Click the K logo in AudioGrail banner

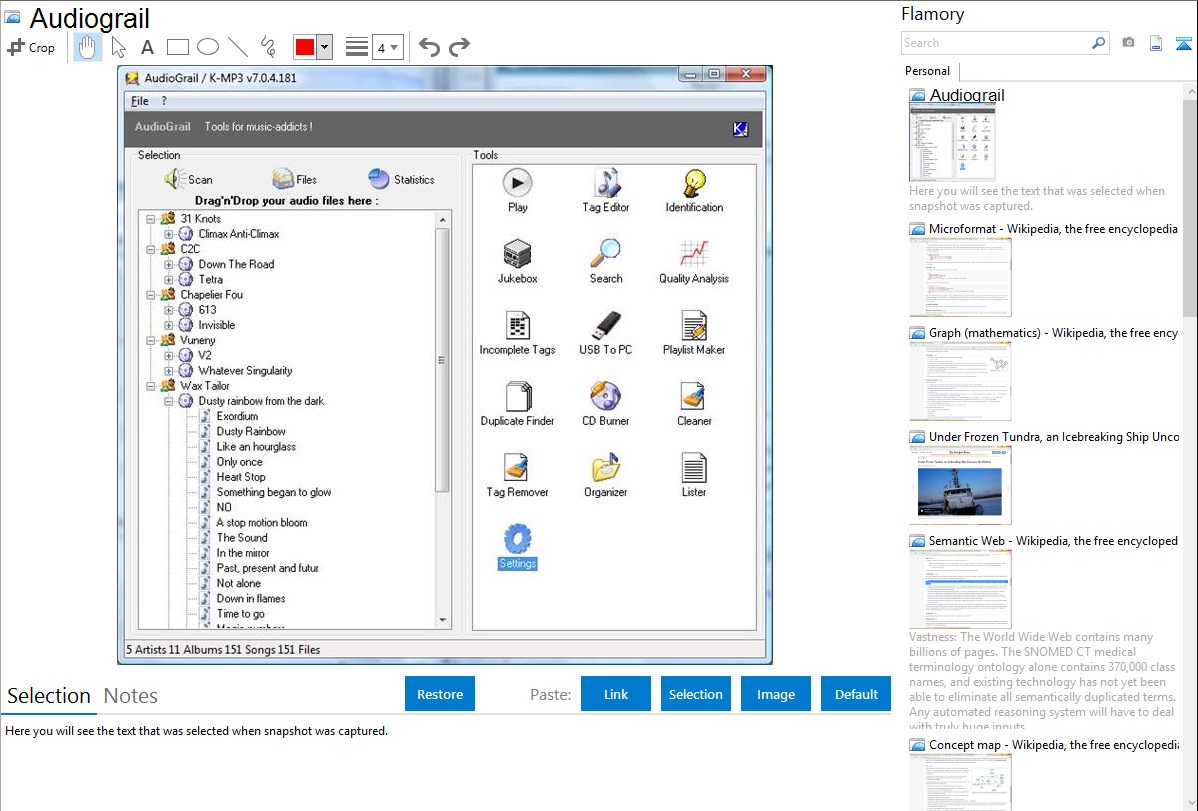(740, 129)
